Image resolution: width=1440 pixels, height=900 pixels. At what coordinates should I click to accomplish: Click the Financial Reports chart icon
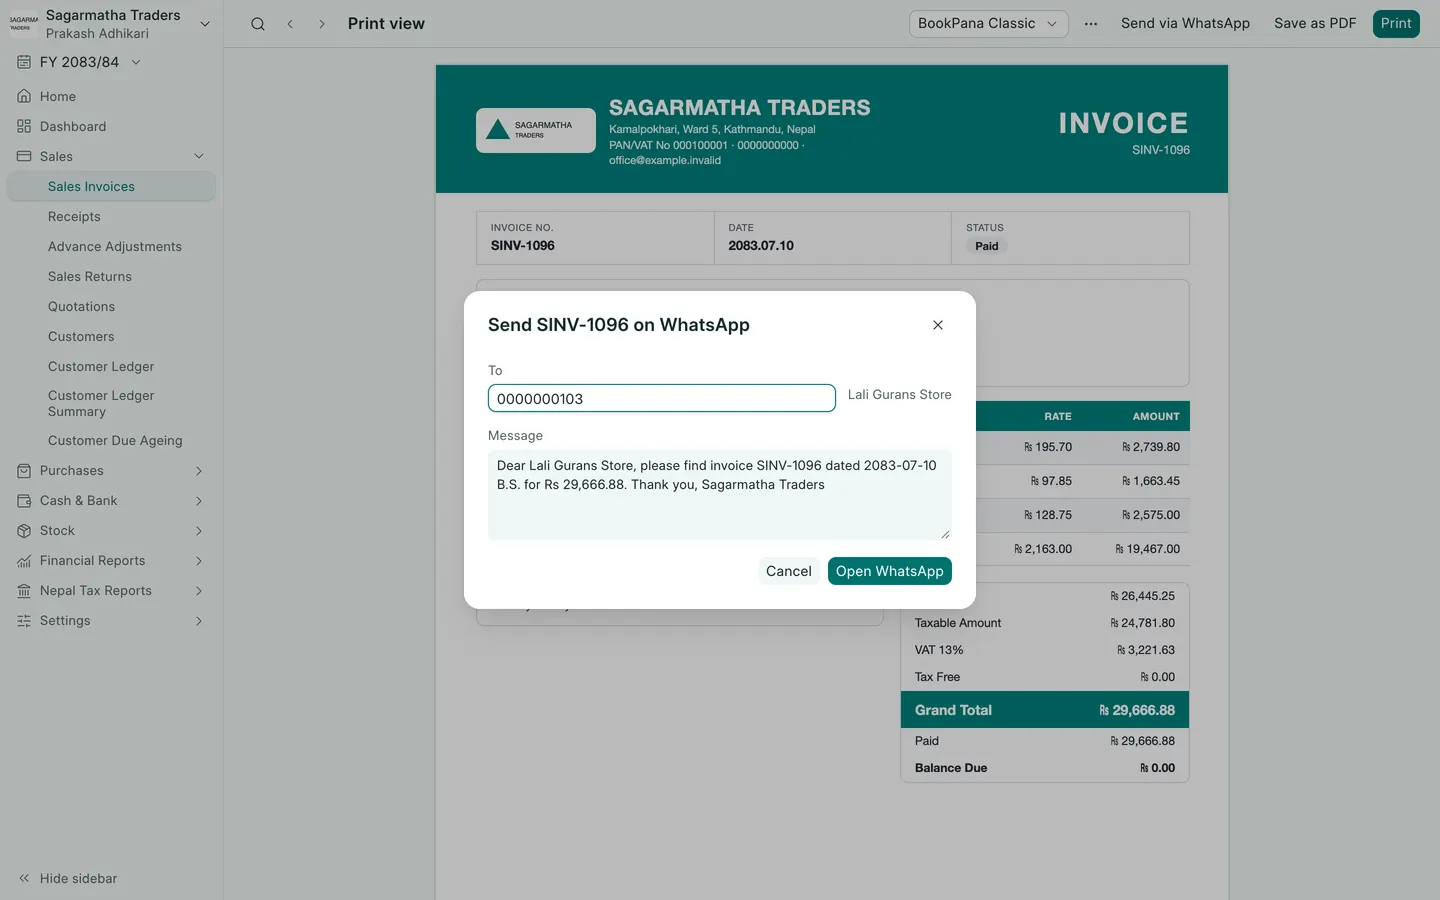click(x=24, y=561)
